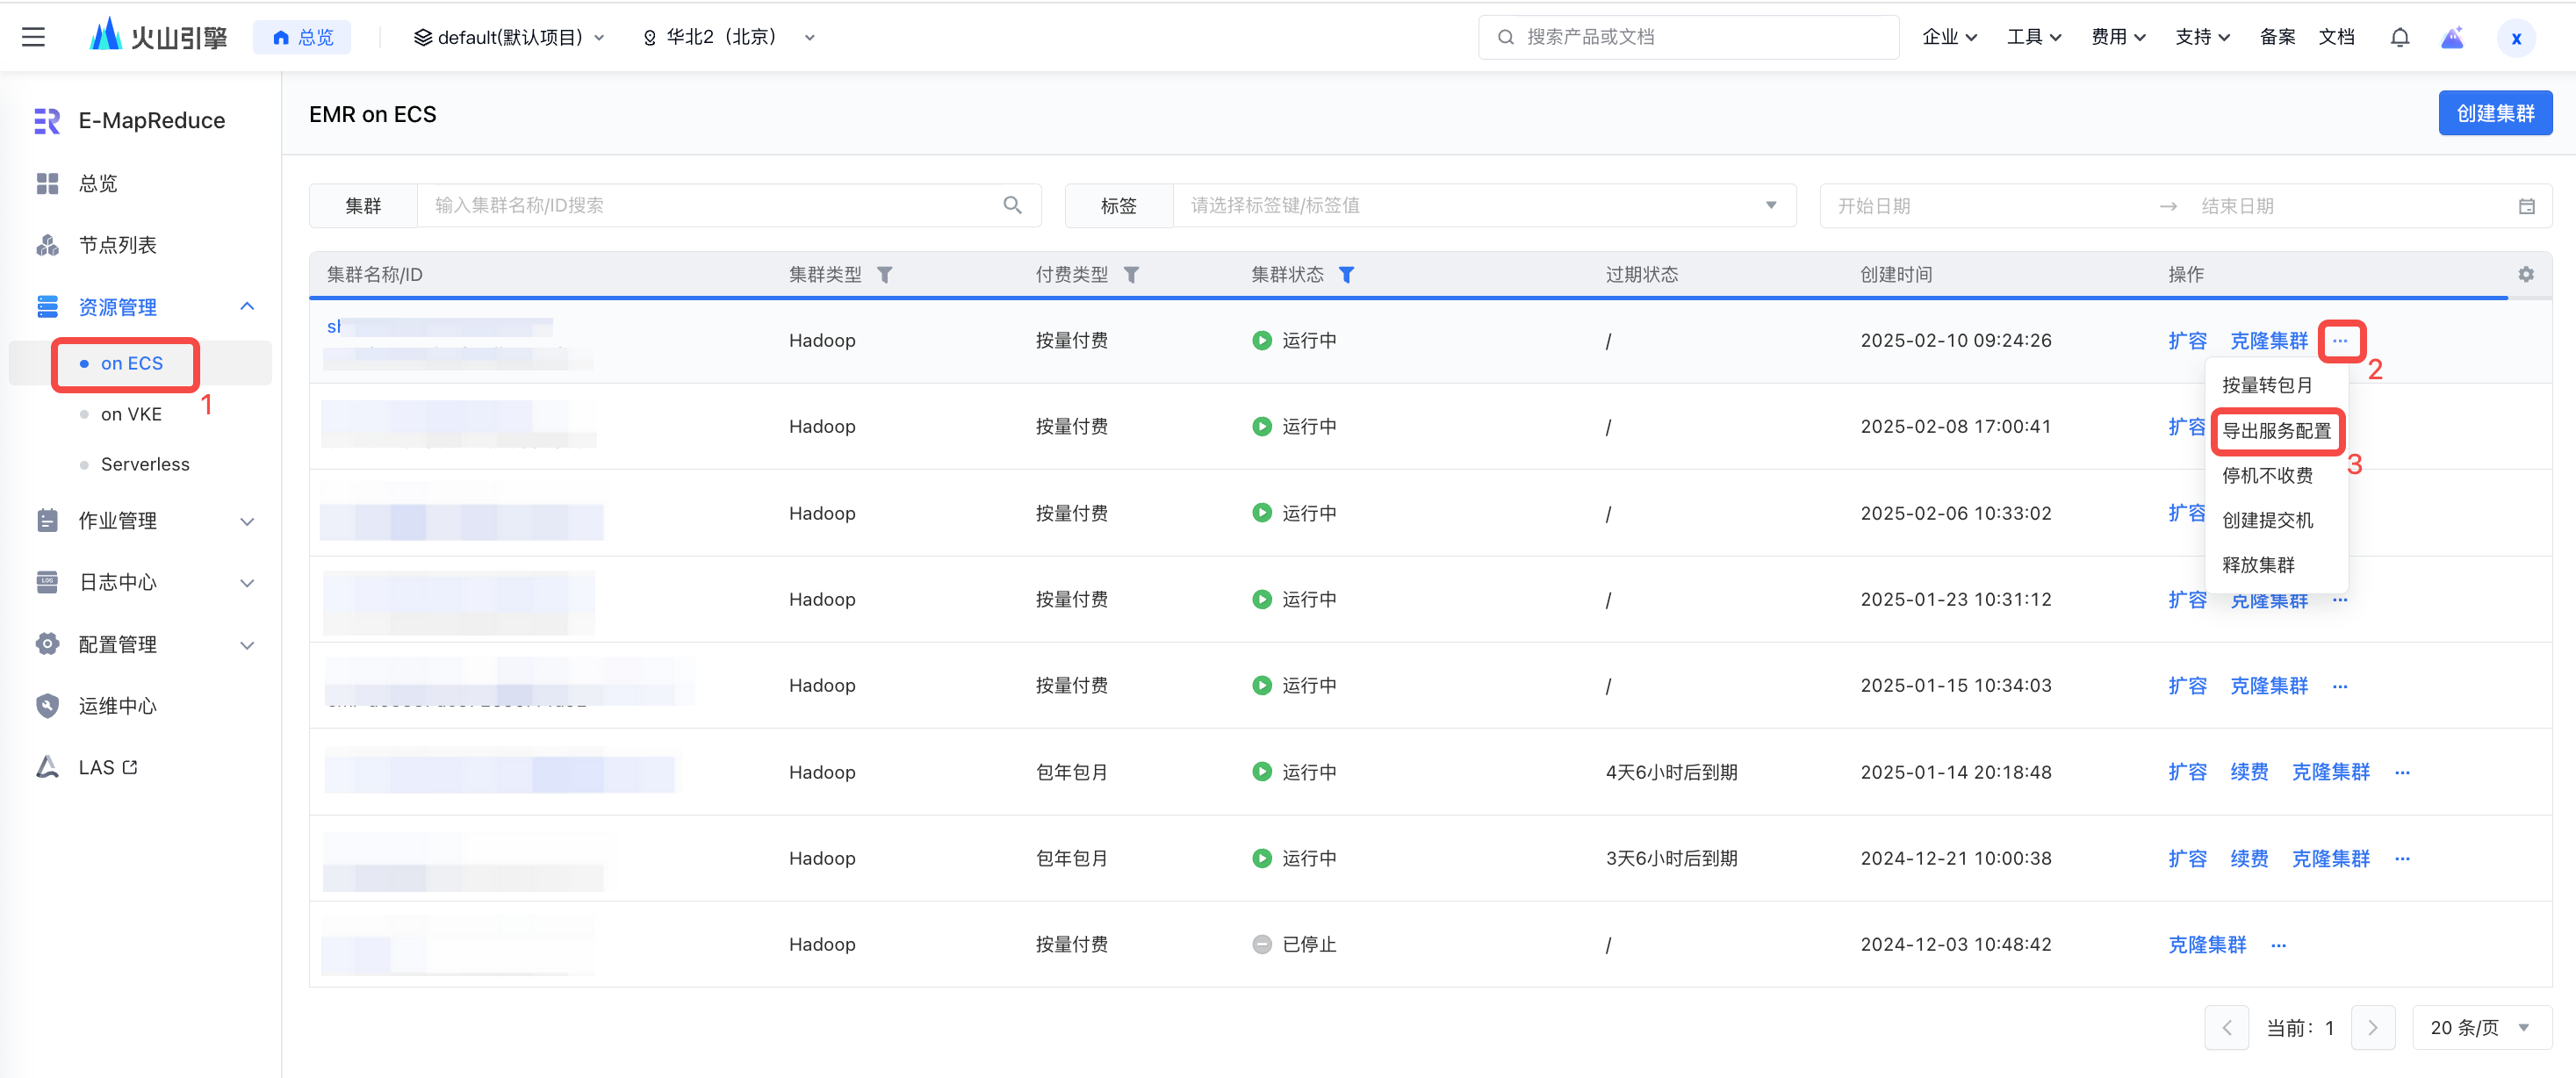Go to next page arrow
The image size is (2576, 1078).
coord(2372,1027)
